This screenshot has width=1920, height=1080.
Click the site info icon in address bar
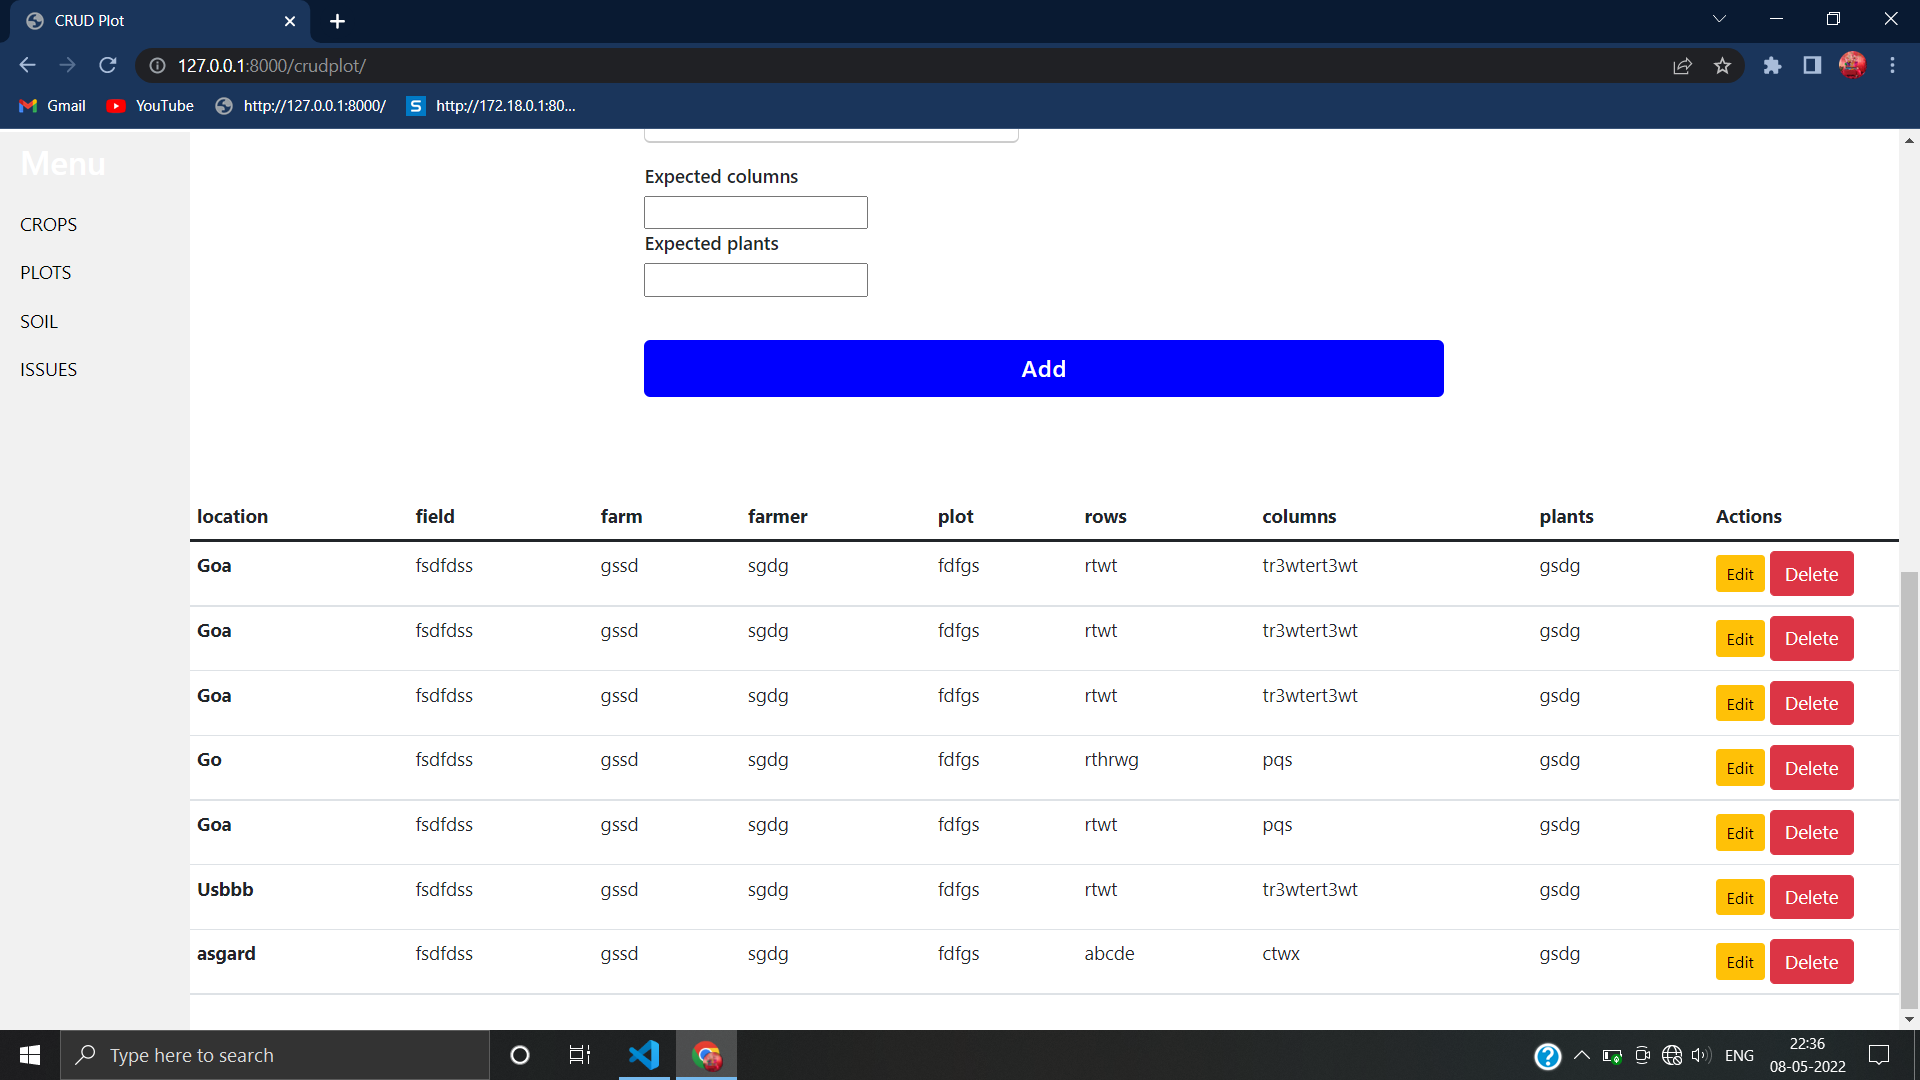156,65
